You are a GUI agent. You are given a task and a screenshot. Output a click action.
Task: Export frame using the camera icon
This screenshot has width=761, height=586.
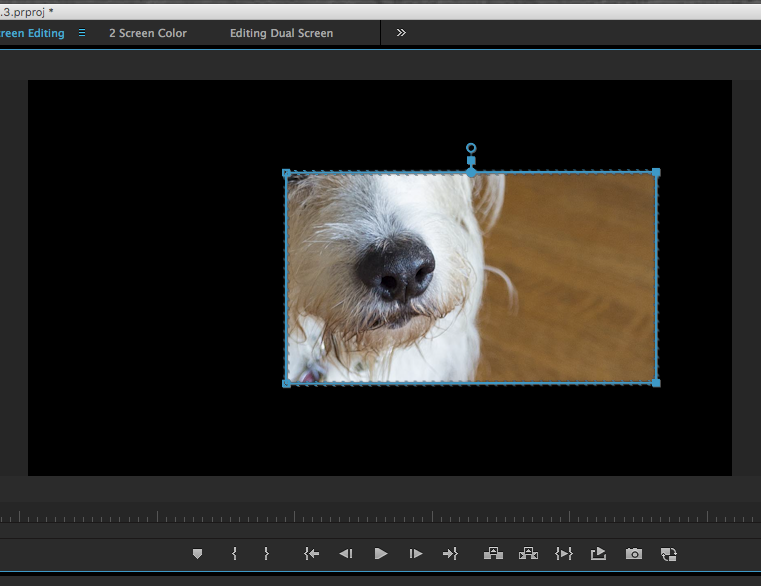633,553
